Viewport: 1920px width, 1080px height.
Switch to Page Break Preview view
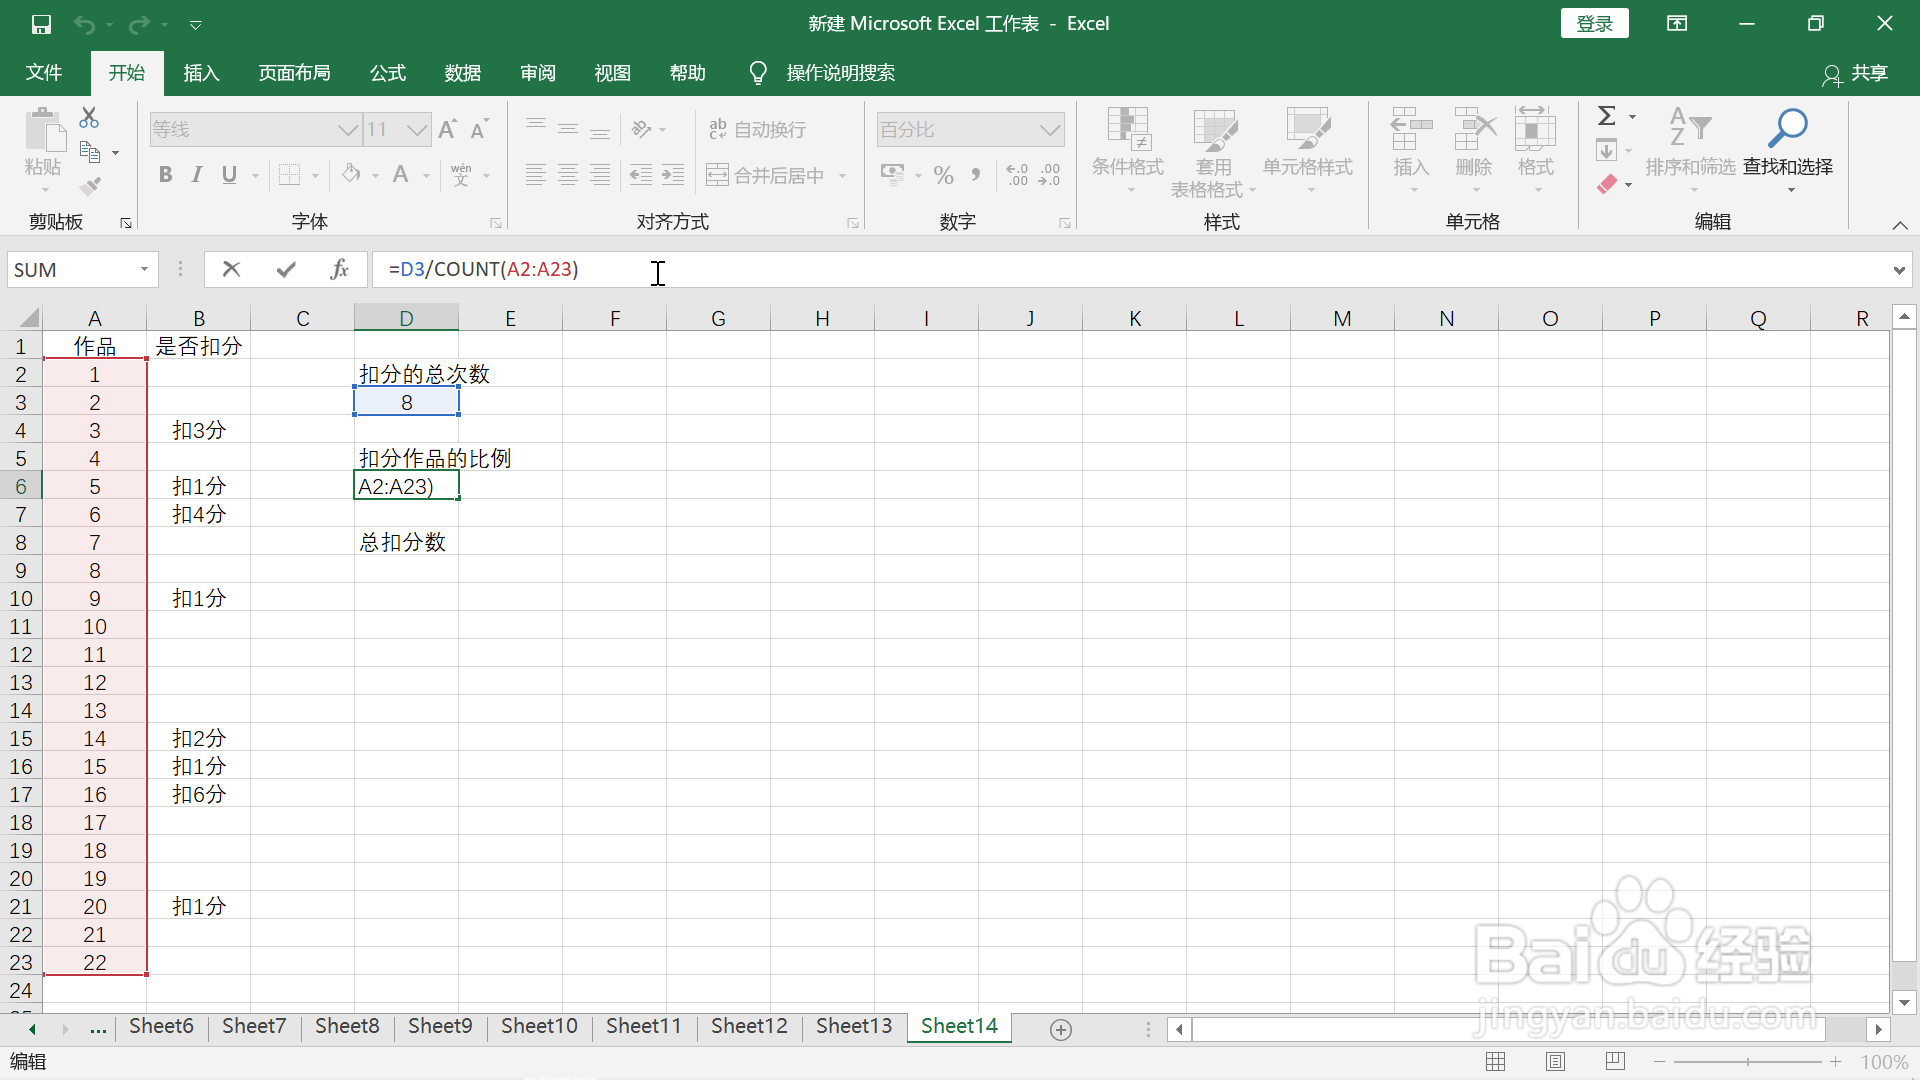click(x=1615, y=1062)
